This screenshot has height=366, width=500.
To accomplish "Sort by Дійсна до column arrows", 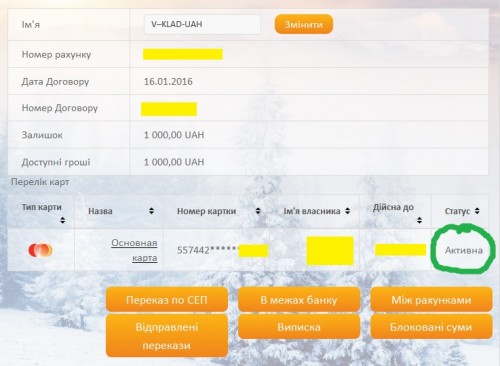I will pyautogui.click(x=419, y=220).
